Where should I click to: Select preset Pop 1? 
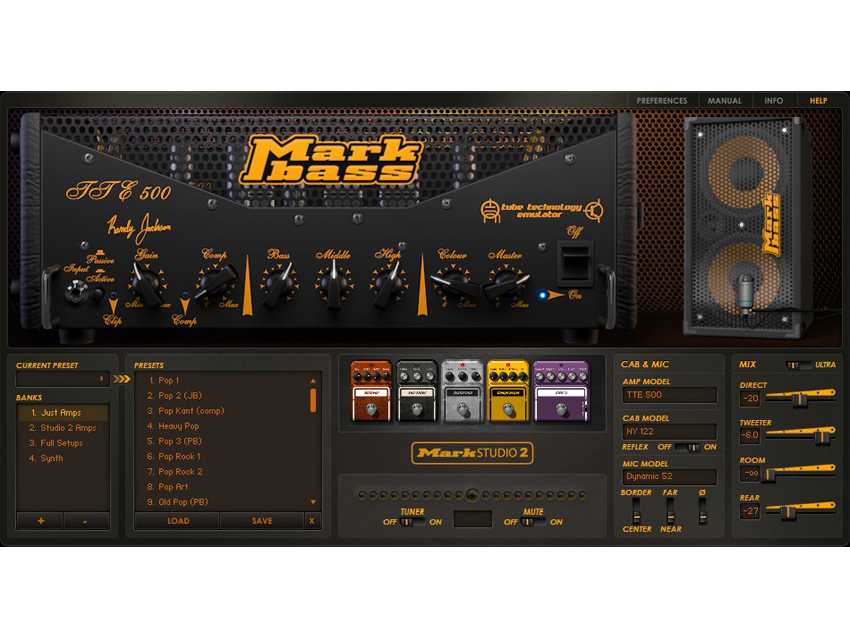(x=222, y=381)
